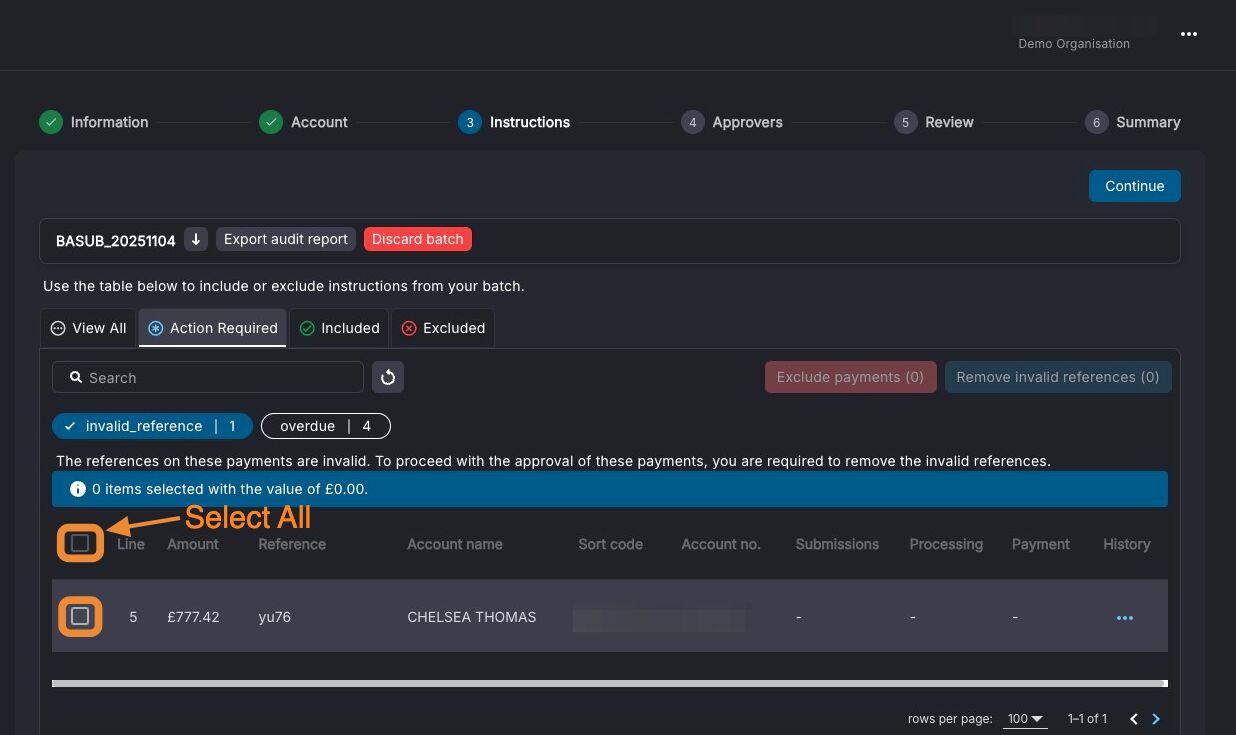
Task: Click the Account no. column header
Action: pyautogui.click(x=721, y=544)
